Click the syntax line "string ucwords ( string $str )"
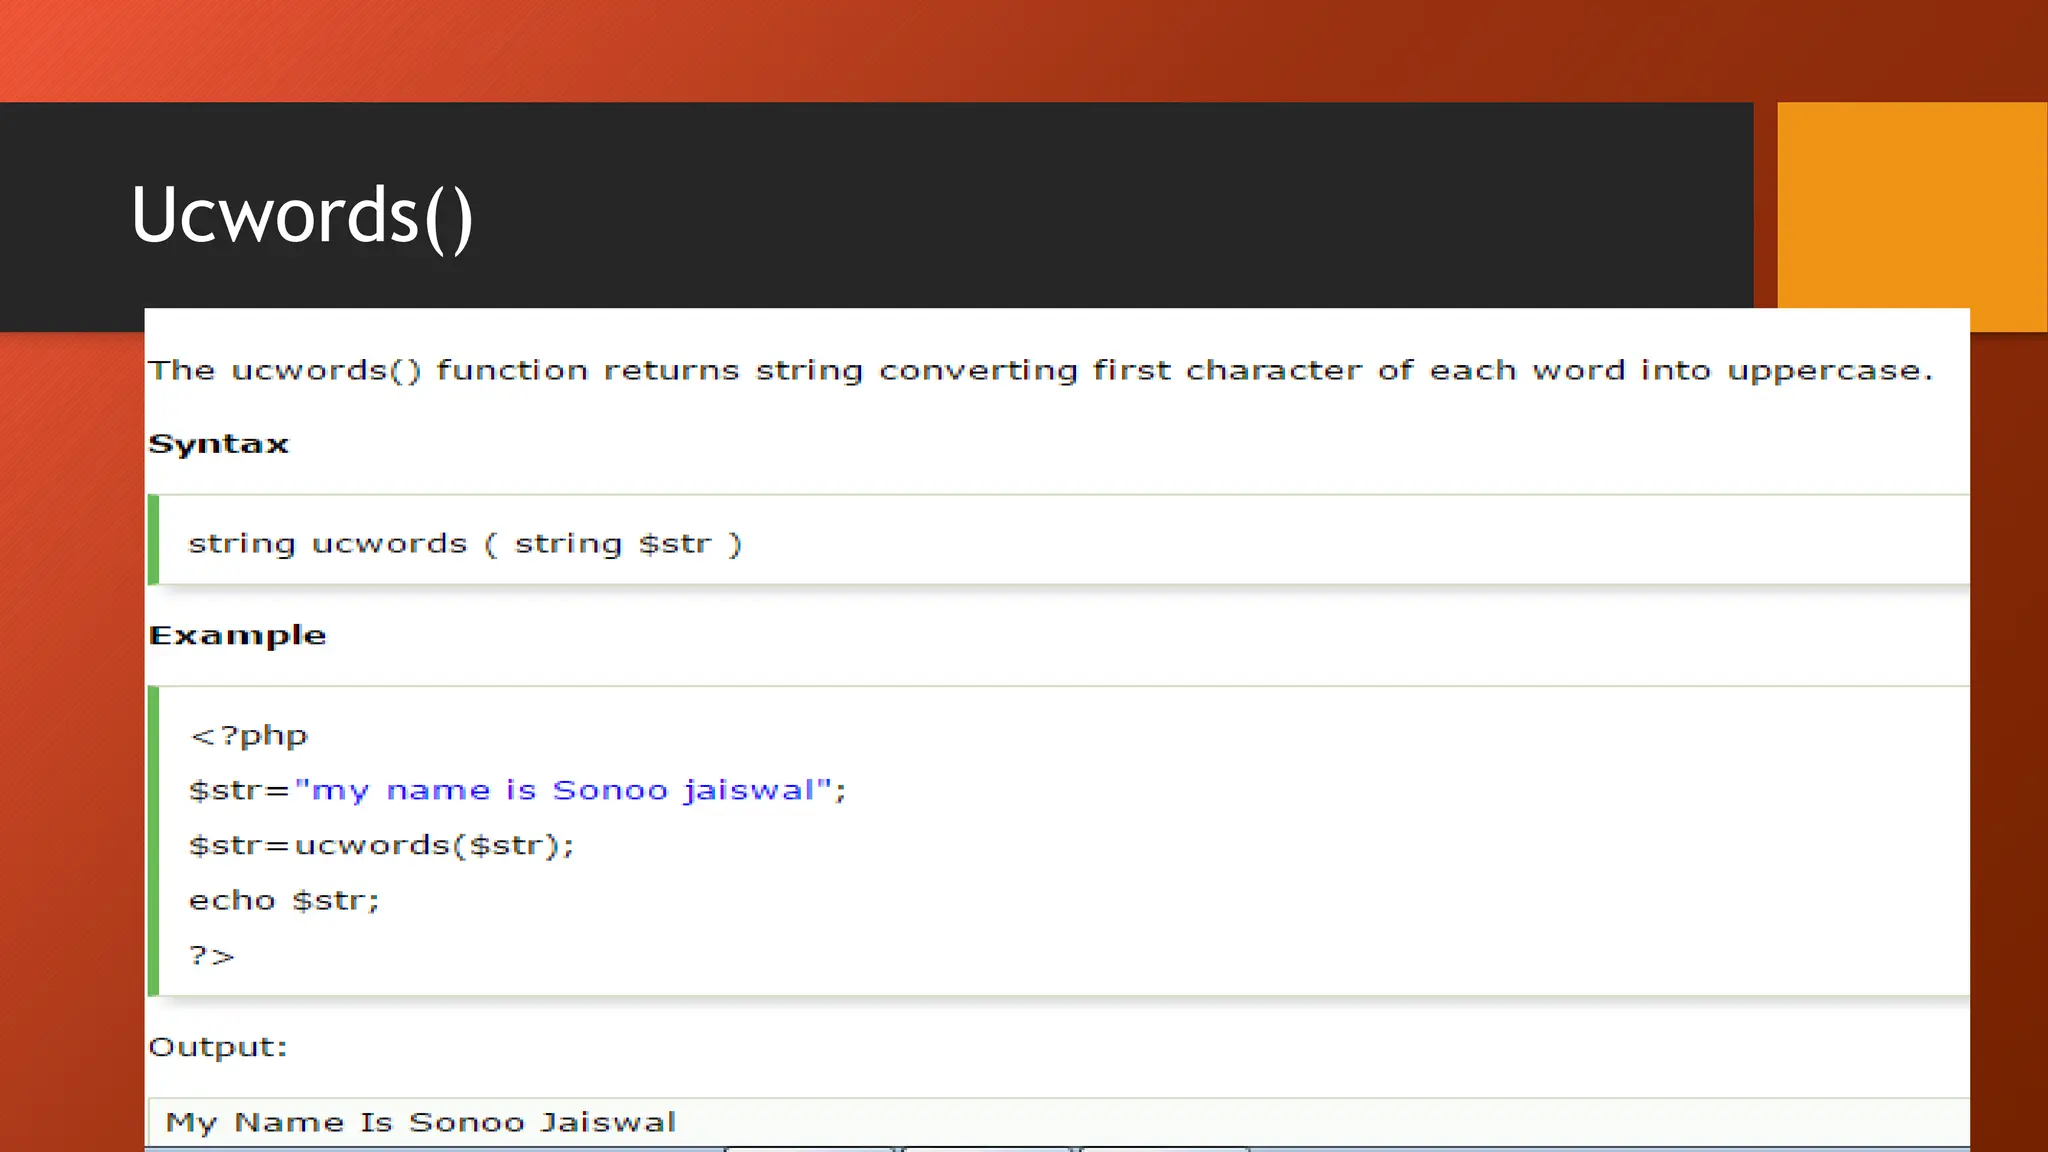The width and height of the screenshot is (2048, 1152). [x=465, y=544]
